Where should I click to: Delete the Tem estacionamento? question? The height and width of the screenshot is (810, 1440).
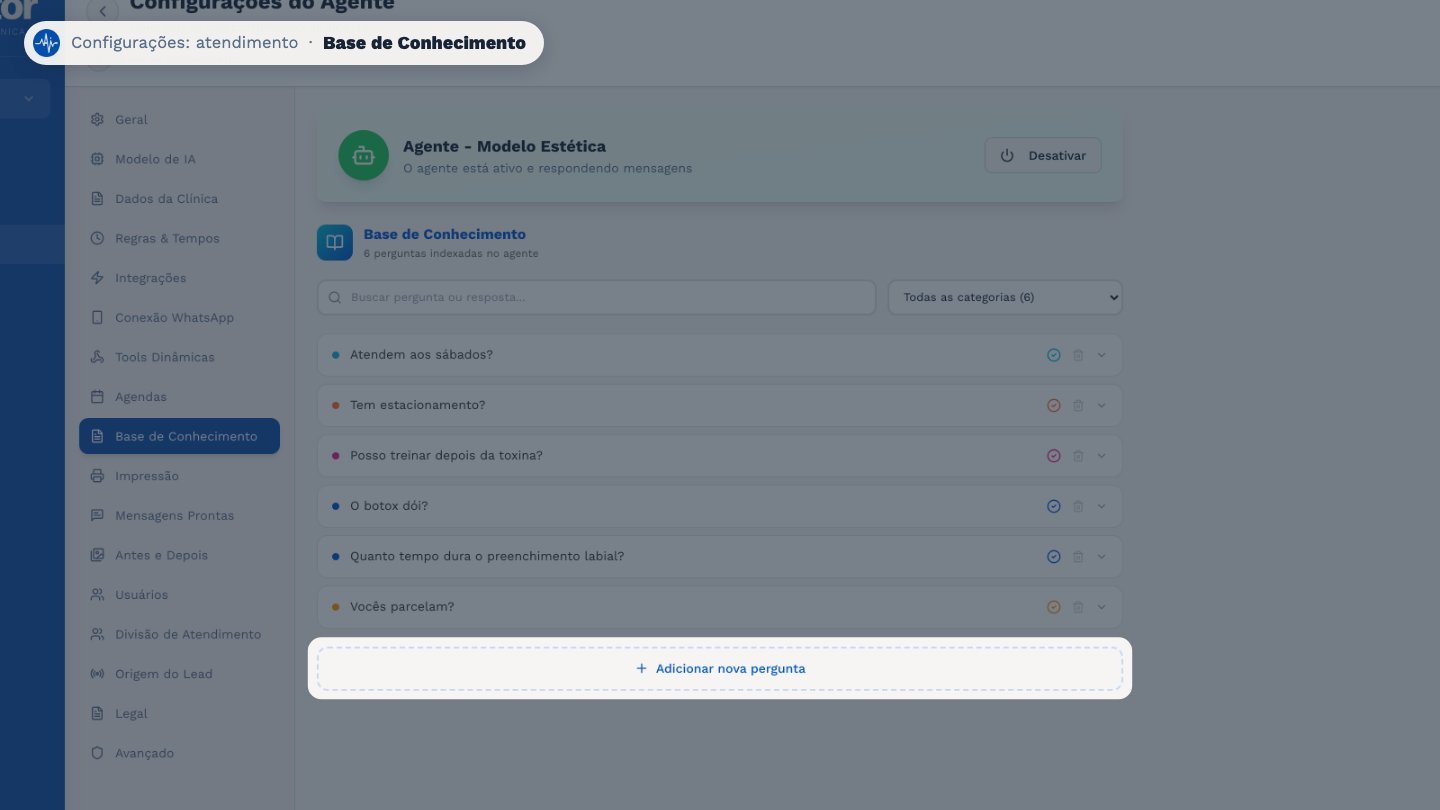1078,405
